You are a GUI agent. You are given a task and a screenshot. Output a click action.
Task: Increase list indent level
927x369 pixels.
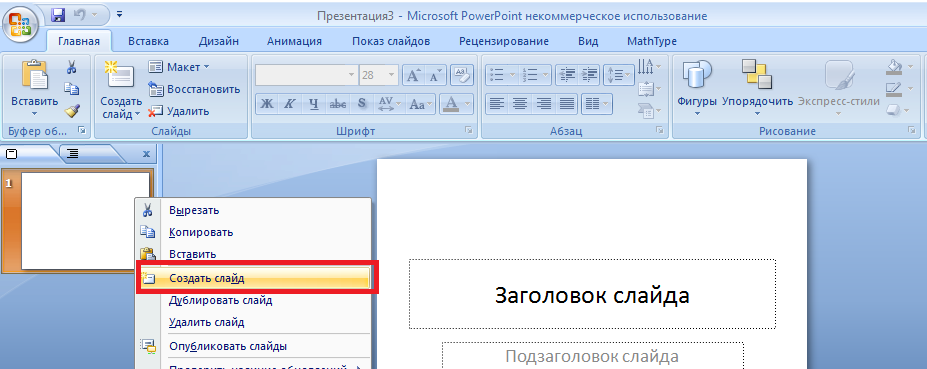pos(589,75)
